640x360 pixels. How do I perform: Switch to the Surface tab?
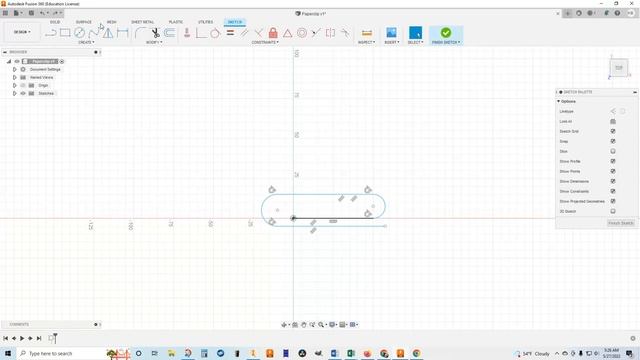tap(84, 22)
